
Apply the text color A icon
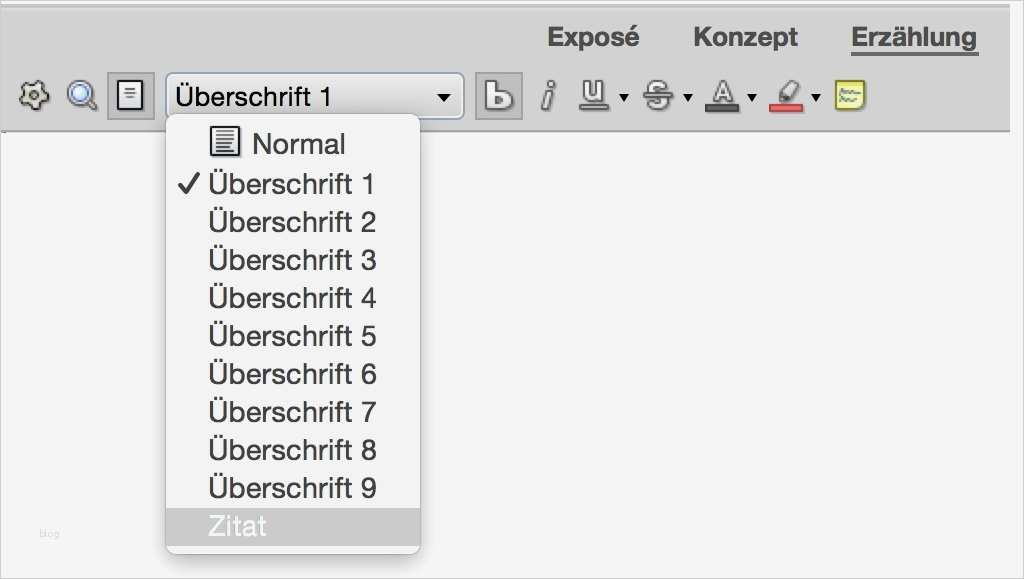721,96
